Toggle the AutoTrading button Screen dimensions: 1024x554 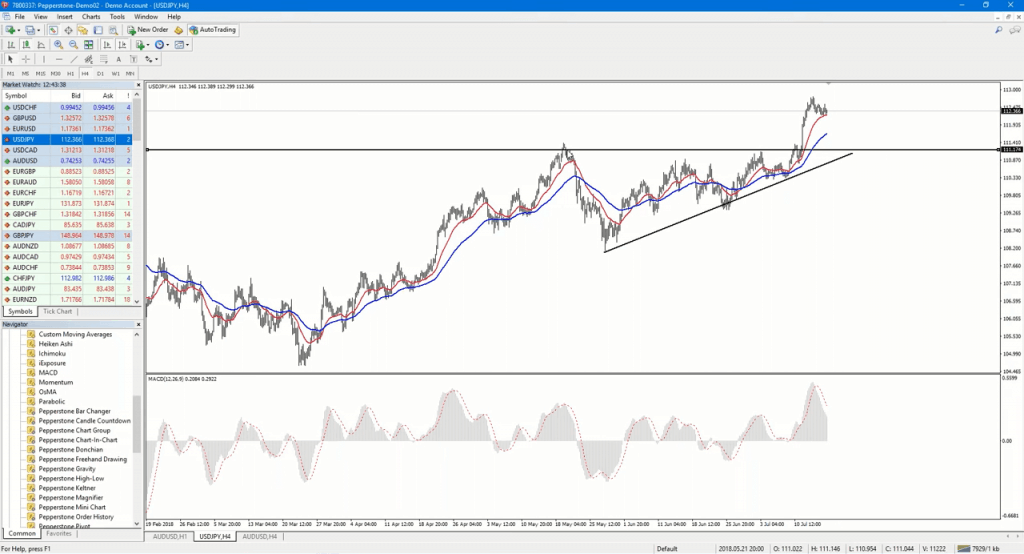(213, 30)
